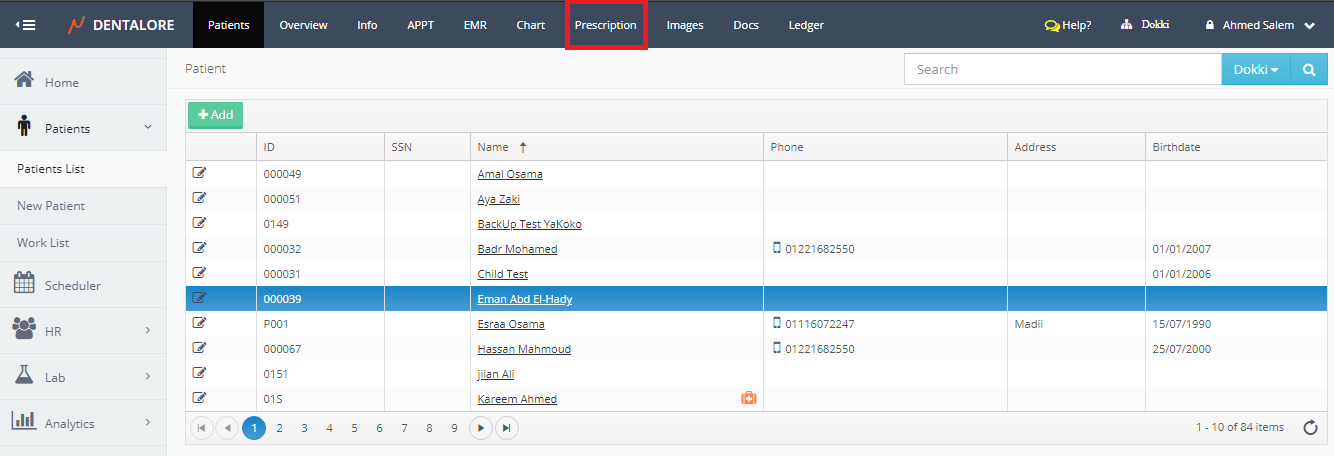Sort the grid by Name column header
Screen dimensions: 1334x456
[x=493, y=147]
